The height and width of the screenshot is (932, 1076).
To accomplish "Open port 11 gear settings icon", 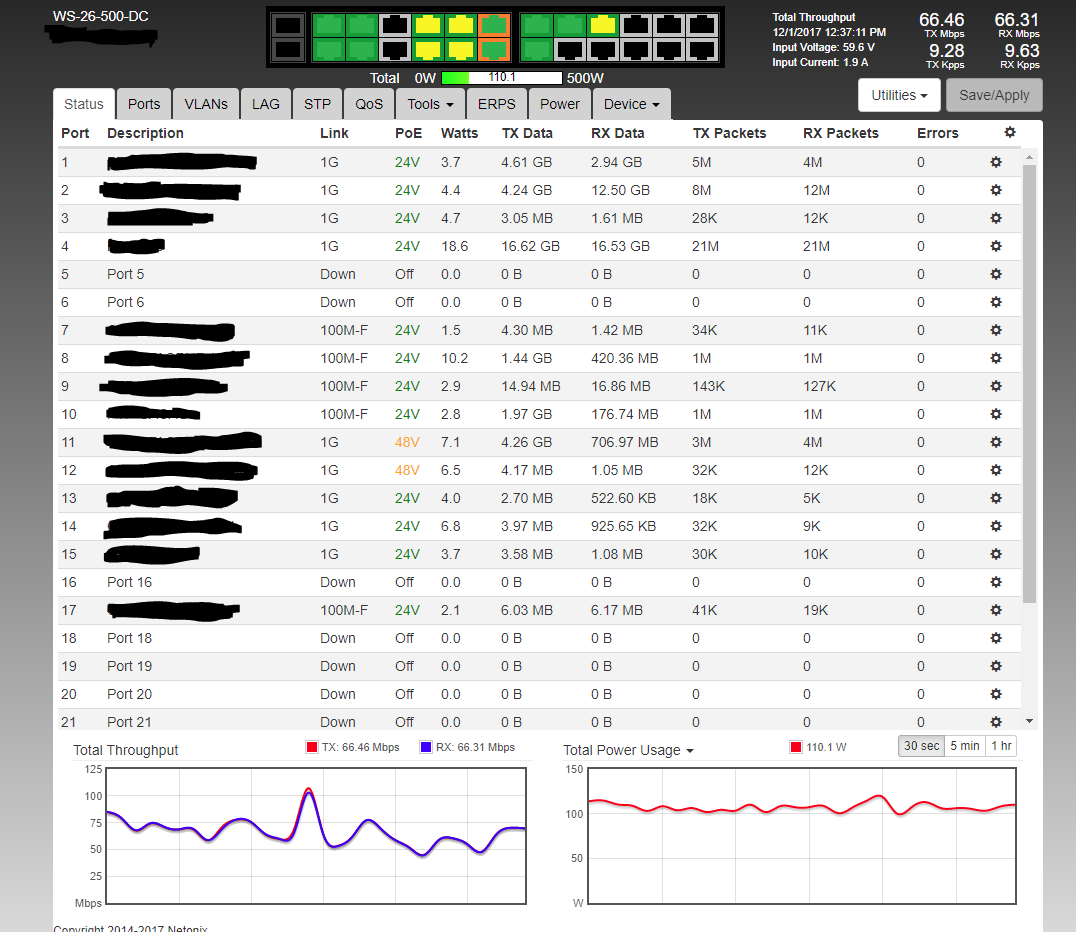I will [x=995, y=442].
